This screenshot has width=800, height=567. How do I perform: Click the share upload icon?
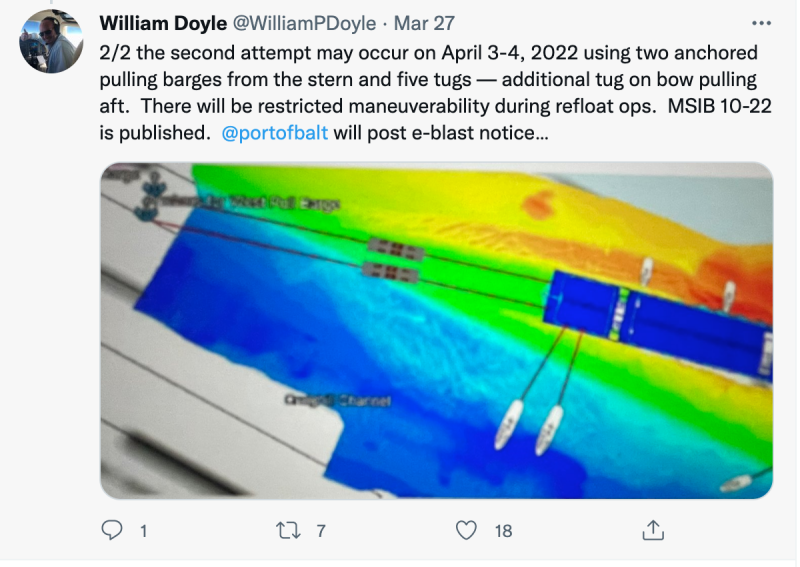click(x=653, y=530)
